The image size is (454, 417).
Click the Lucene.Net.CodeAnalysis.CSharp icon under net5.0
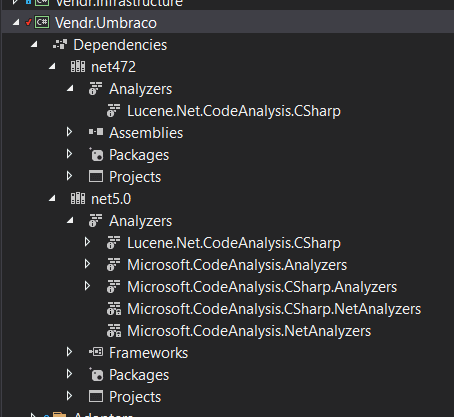(114, 243)
